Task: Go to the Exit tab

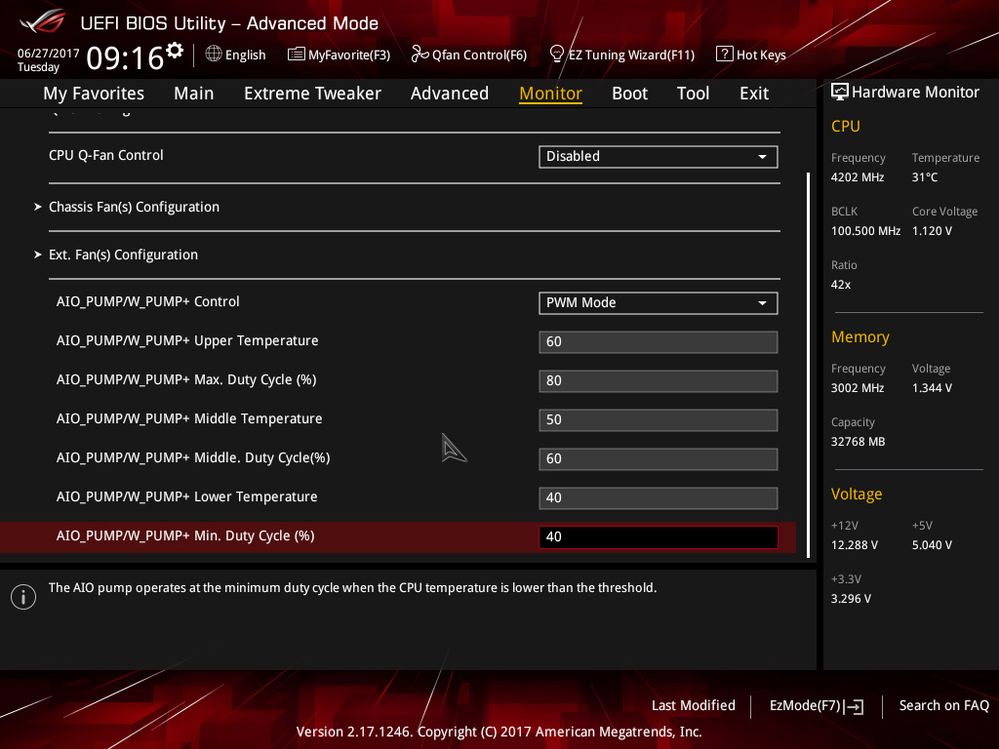Action: 754,93
